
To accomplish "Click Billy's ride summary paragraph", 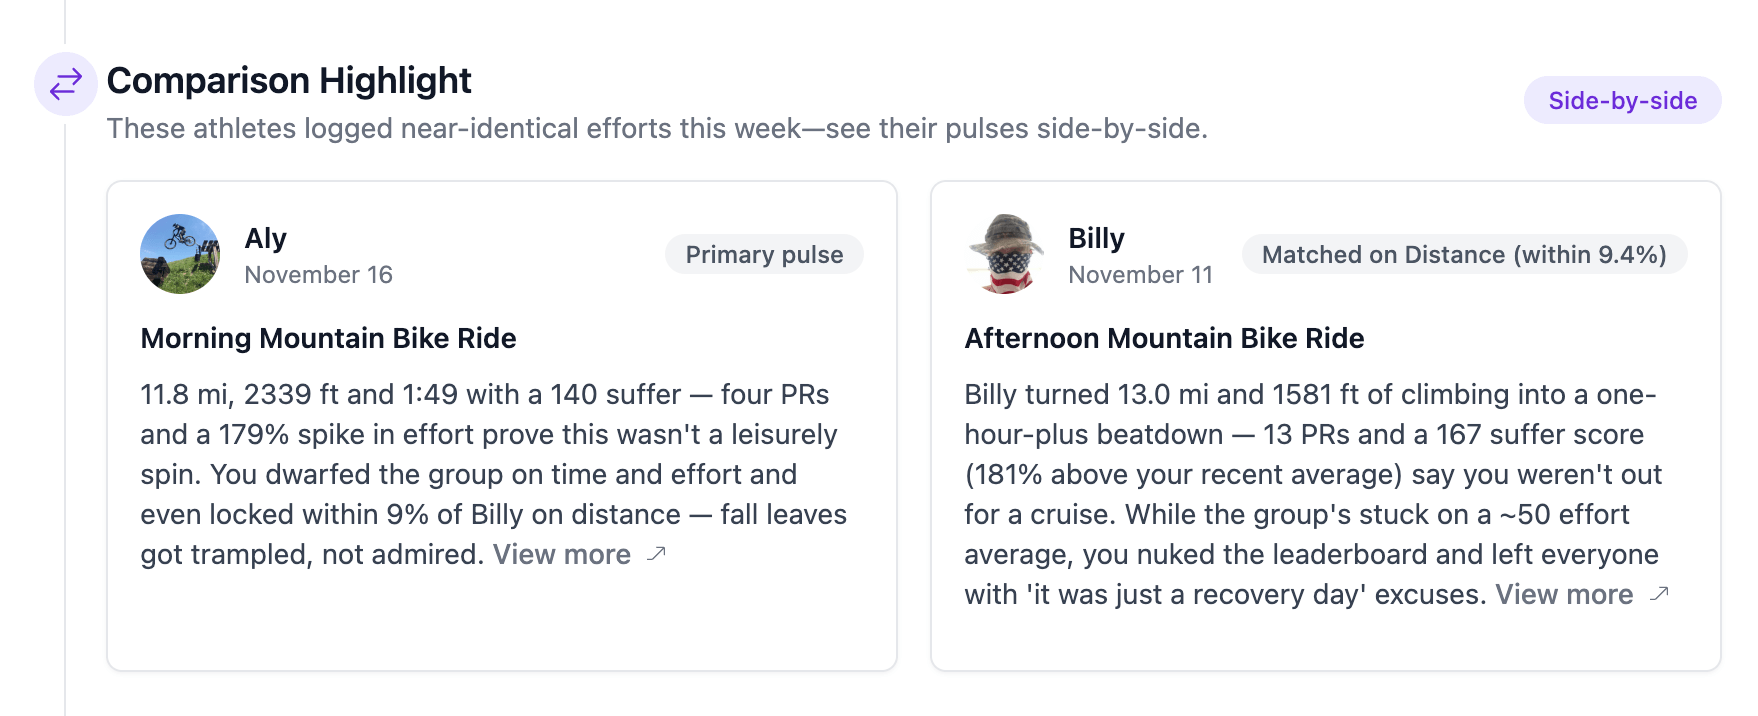I will pos(1310,474).
